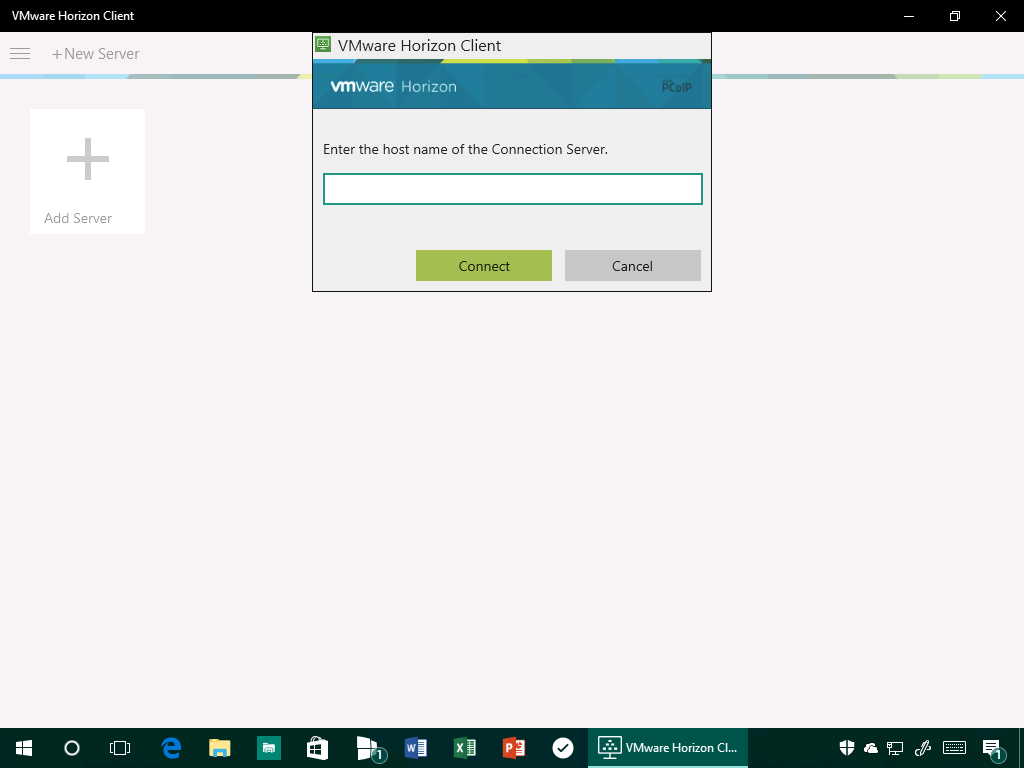Open Task View on the taskbar

click(120, 748)
